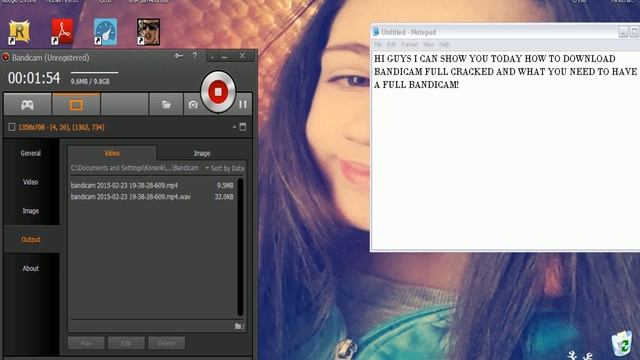Click the window icon on the resolution row
640x360 pixels.
click(x=243, y=127)
